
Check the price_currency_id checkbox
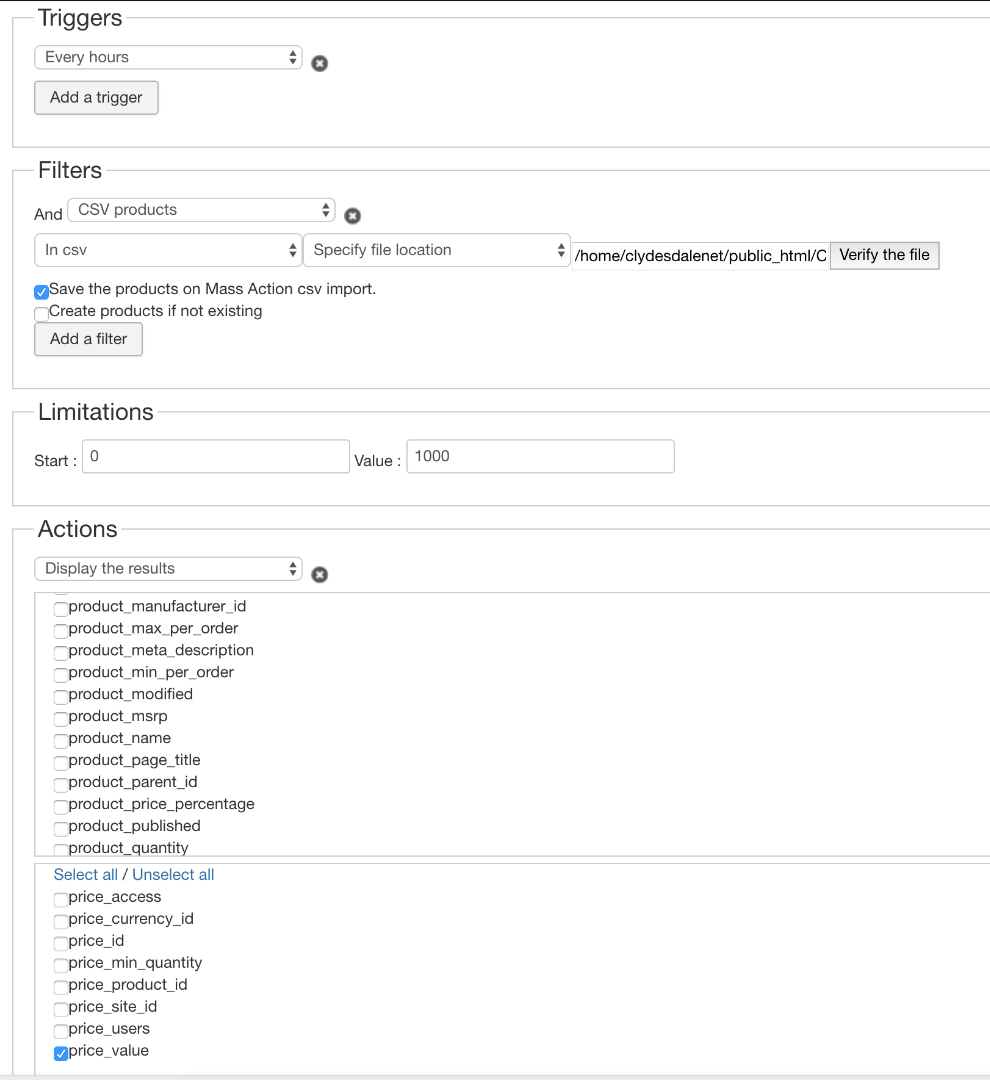point(61,921)
